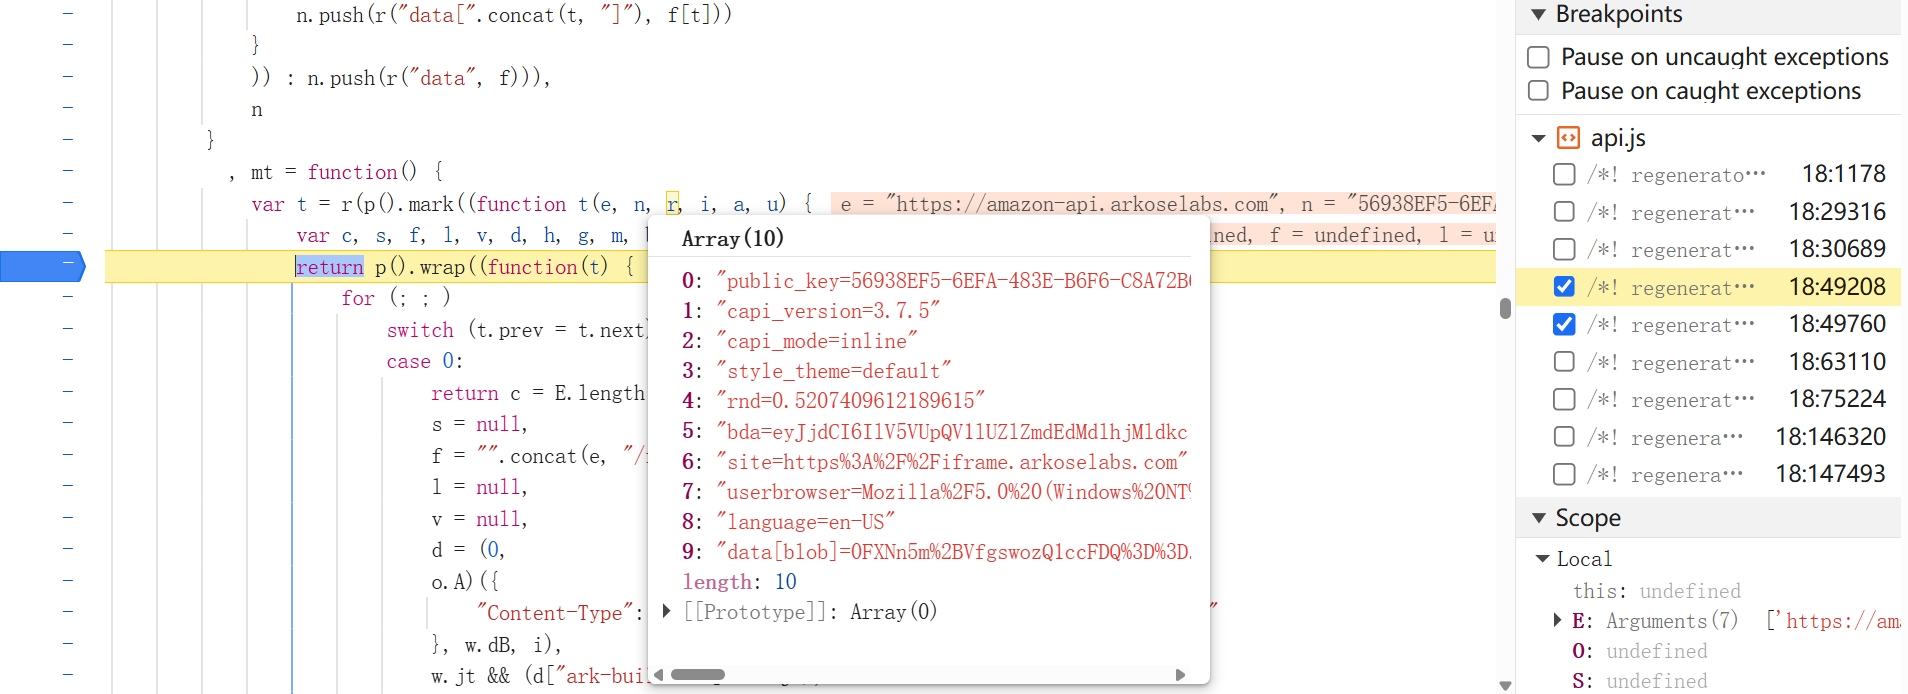
Task: Collapse the Local scope group
Action: click(x=1542, y=559)
